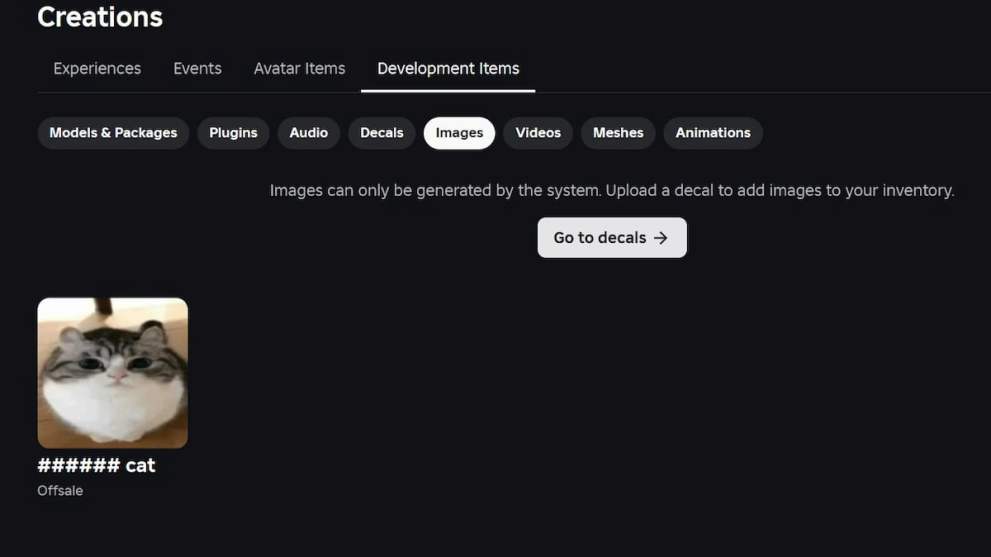Choose the Decals category chip

coord(381,133)
